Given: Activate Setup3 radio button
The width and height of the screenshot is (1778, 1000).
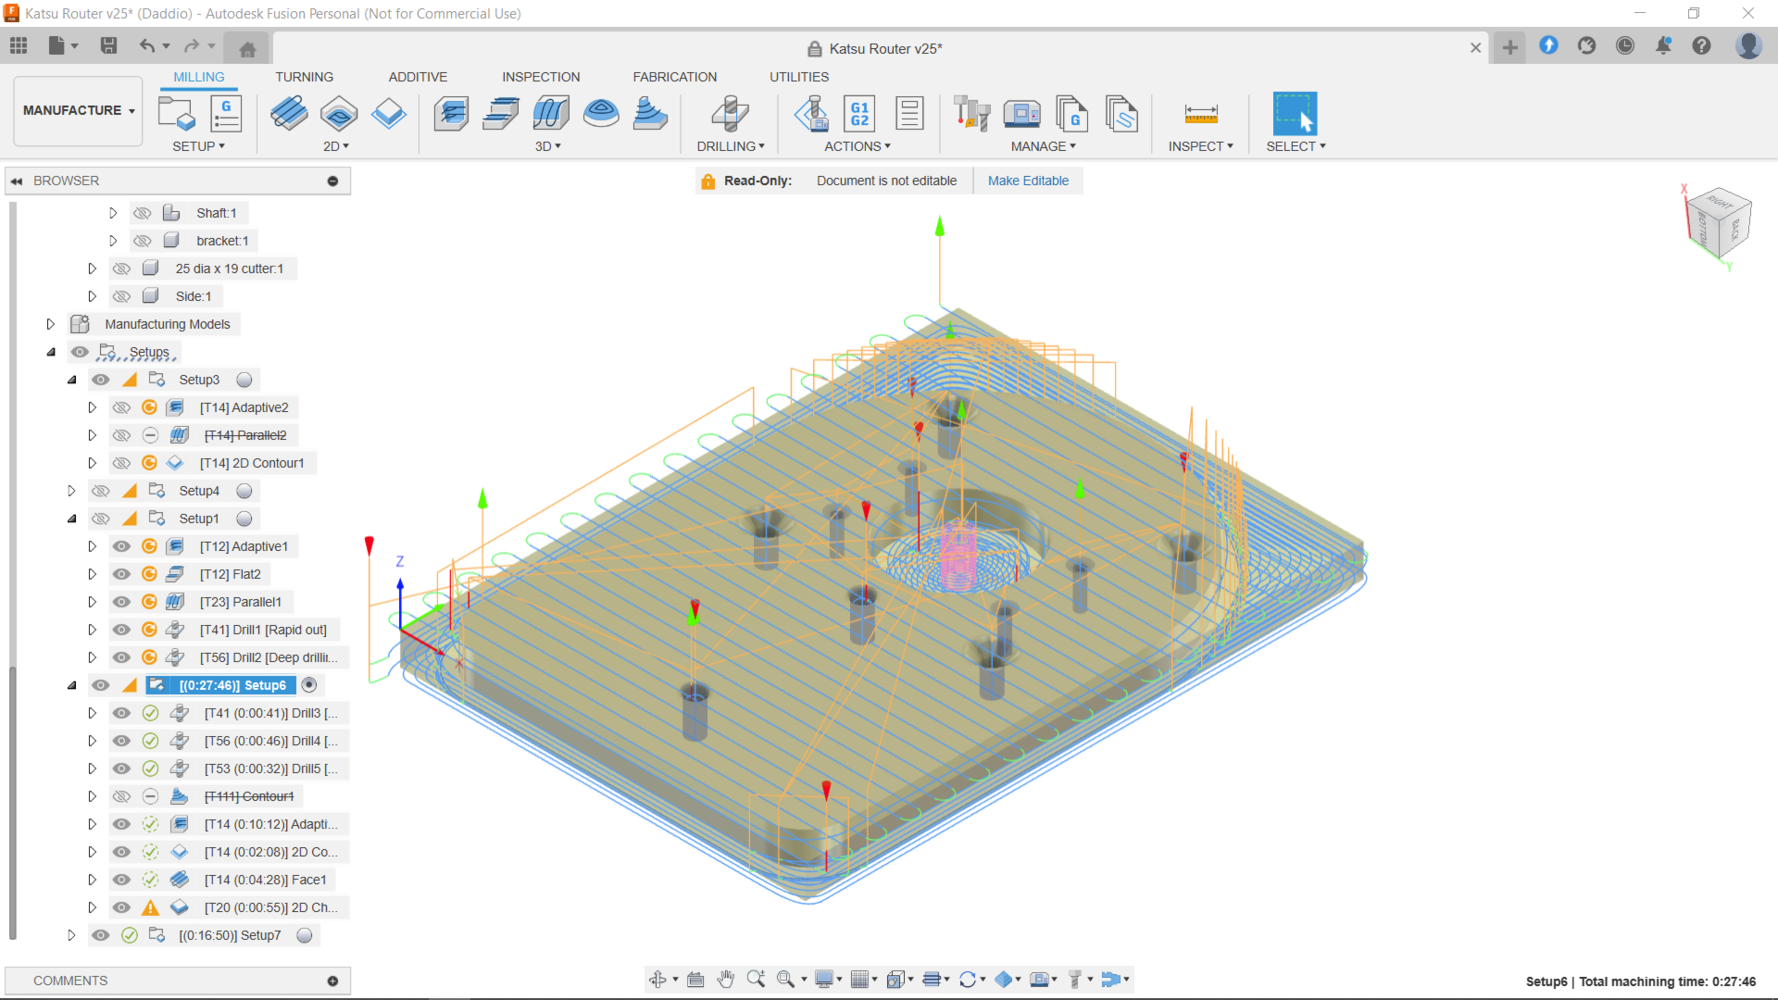Looking at the screenshot, I should point(244,380).
